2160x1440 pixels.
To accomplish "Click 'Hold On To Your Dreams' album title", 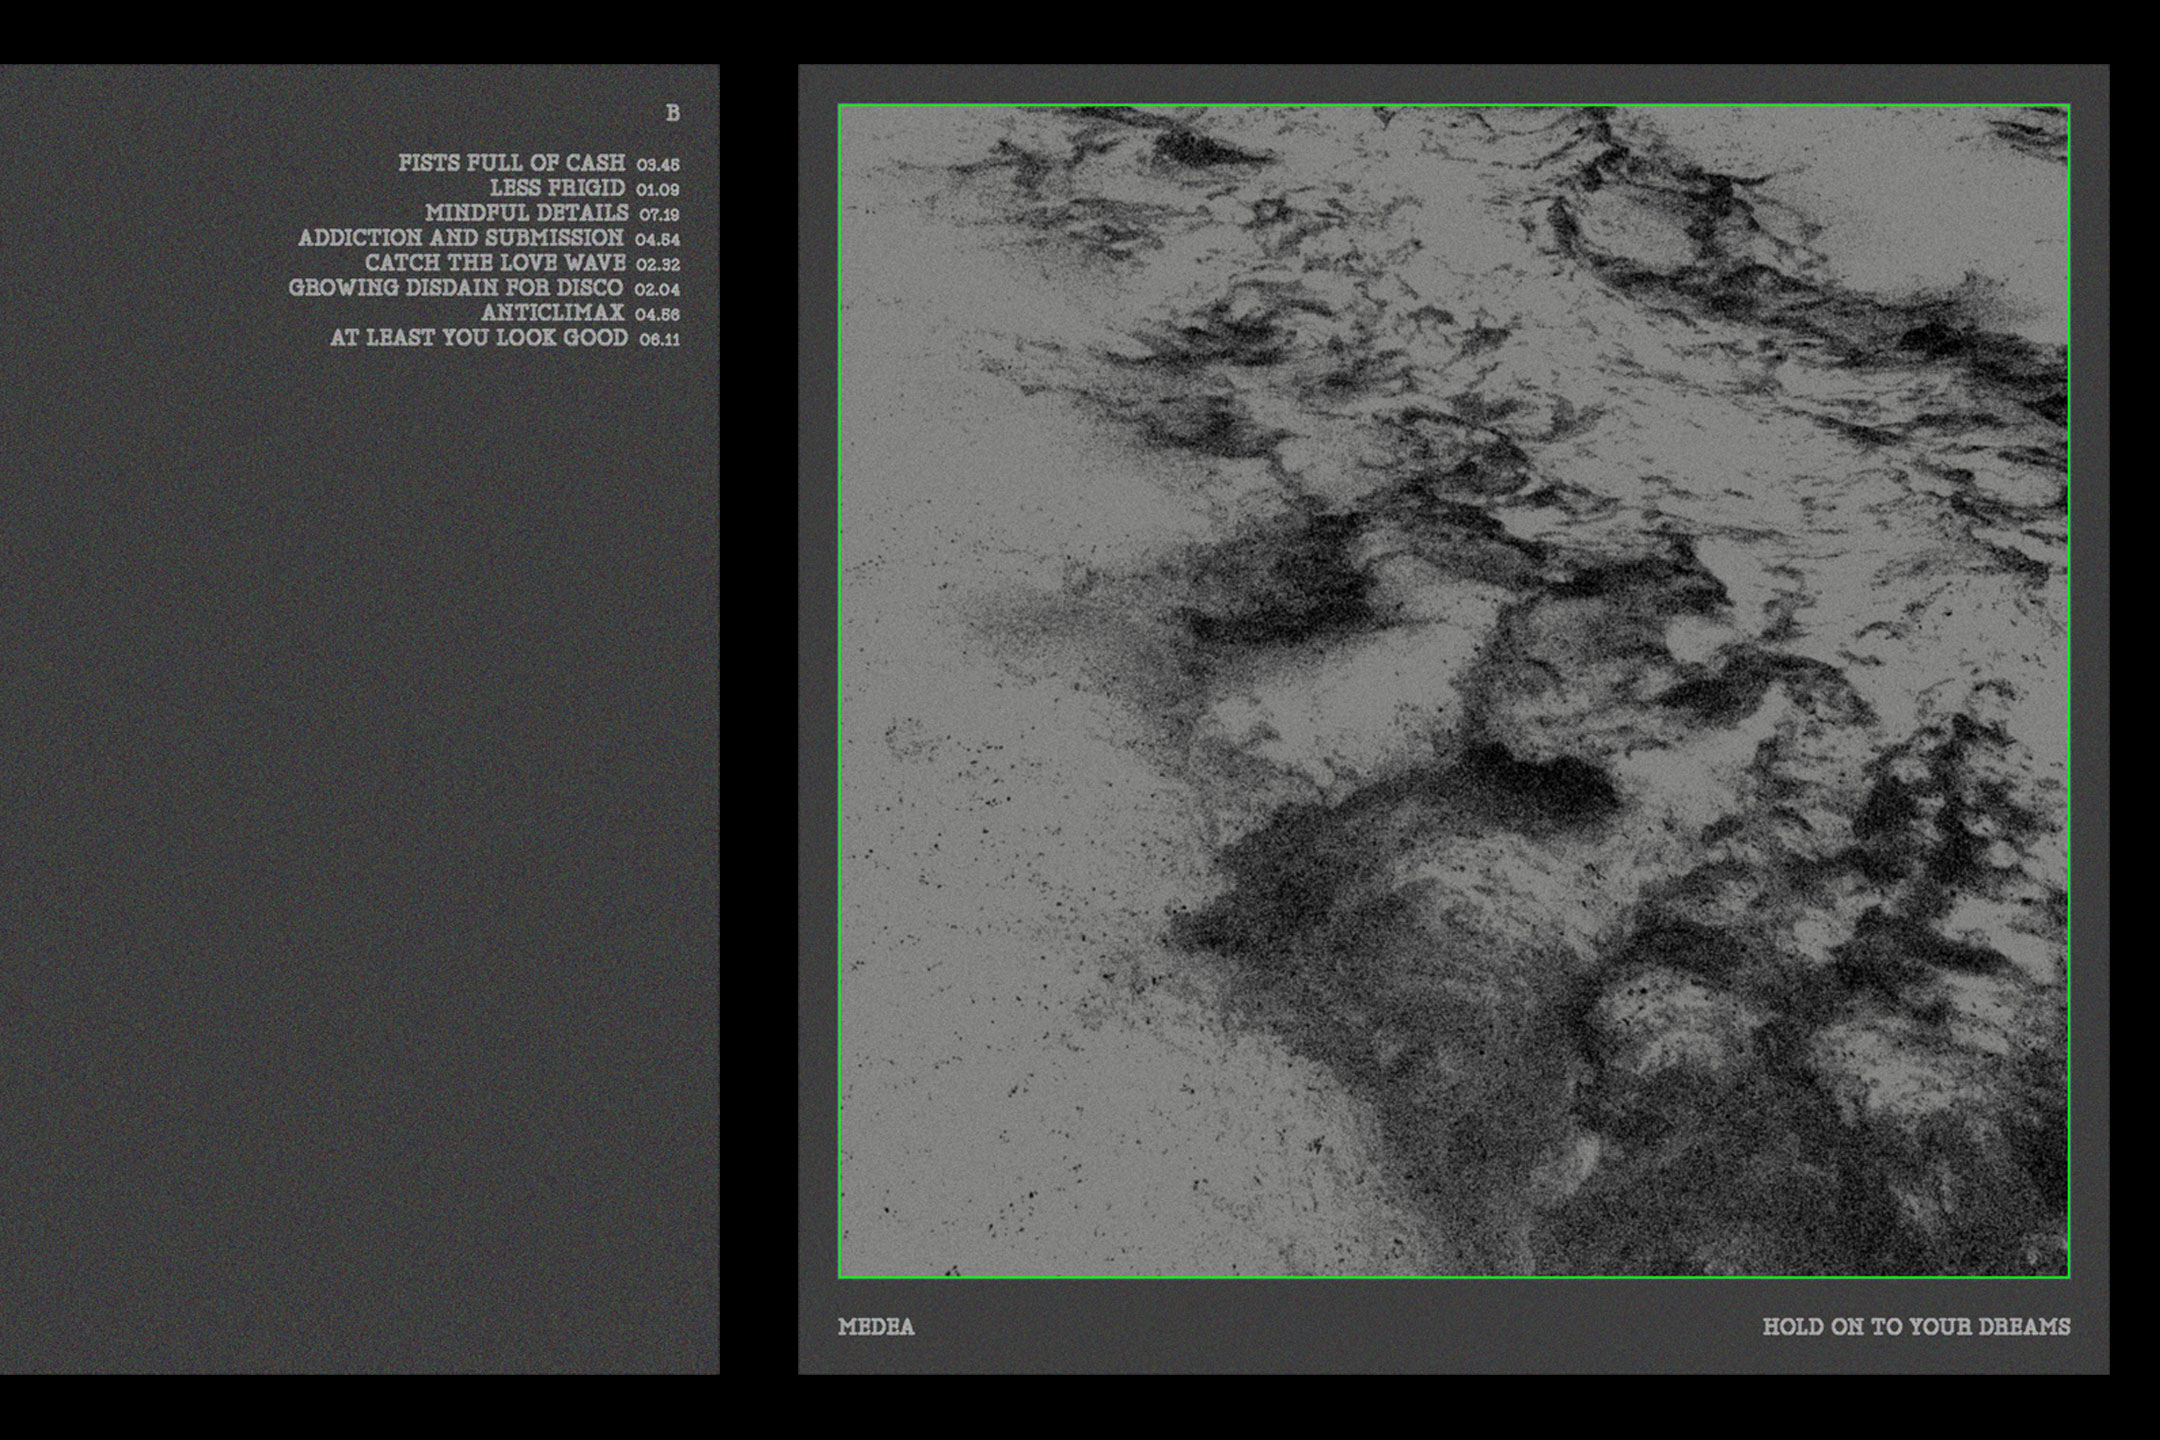I will tap(1916, 1327).
